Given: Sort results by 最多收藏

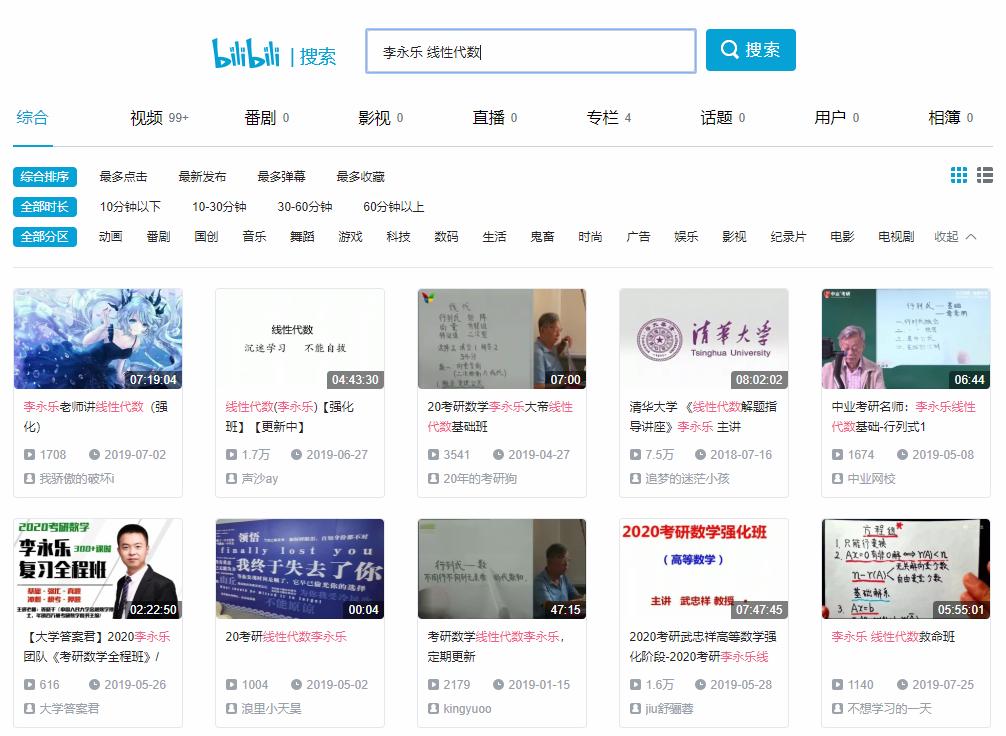Looking at the screenshot, I should pyautogui.click(x=361, y=176).
